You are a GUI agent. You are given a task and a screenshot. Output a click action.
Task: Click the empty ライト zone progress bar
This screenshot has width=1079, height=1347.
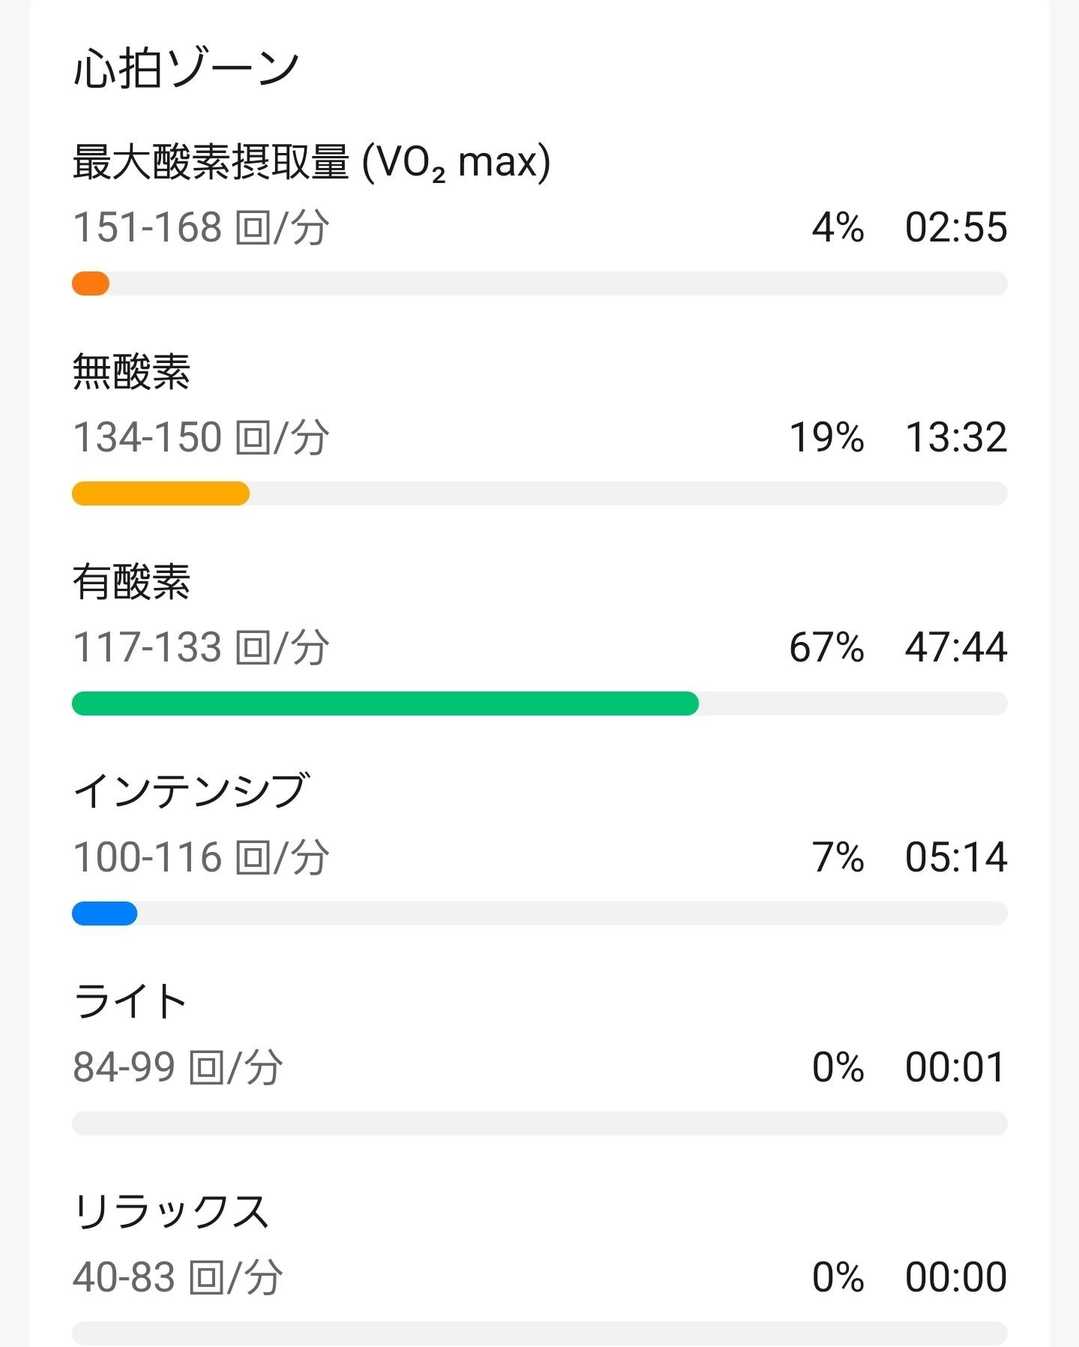tap(539, 1124)
